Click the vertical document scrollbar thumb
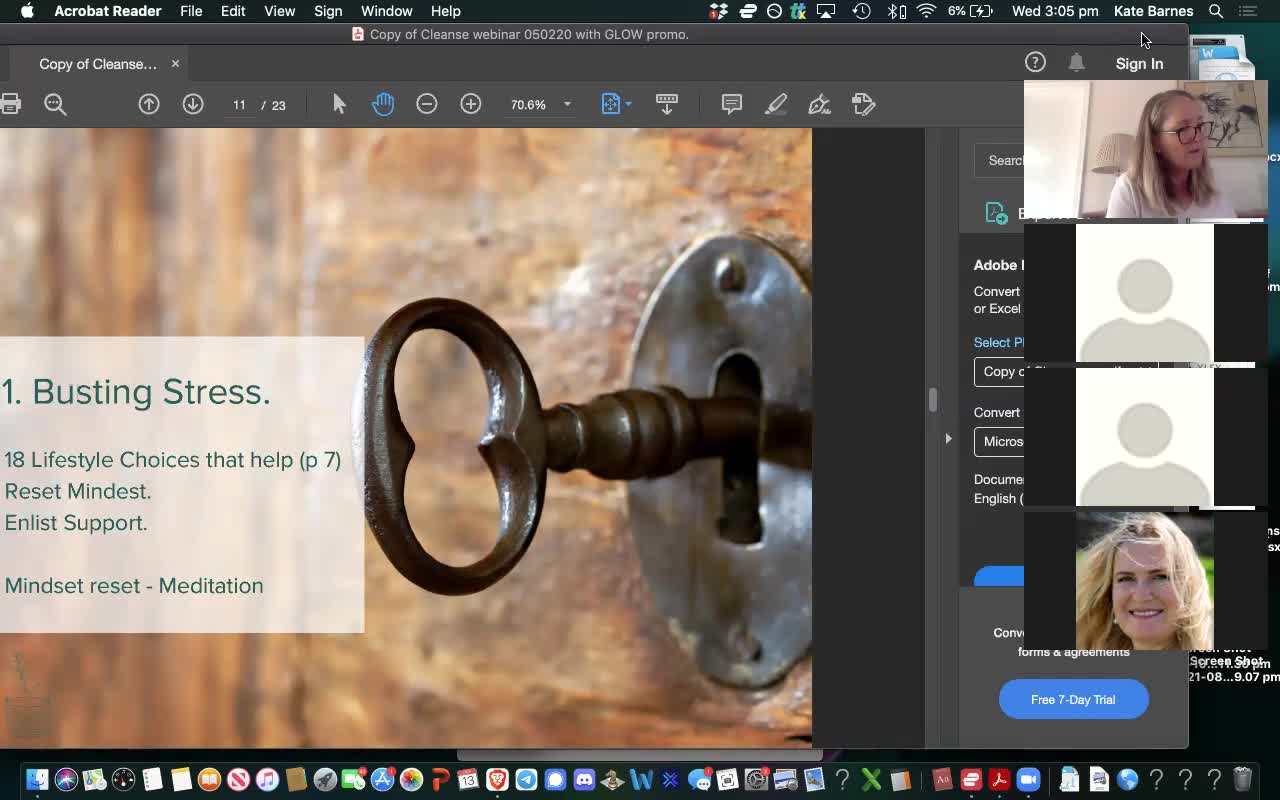The width and height of the screenshot is (1280, 800). [x=932, y=400]
